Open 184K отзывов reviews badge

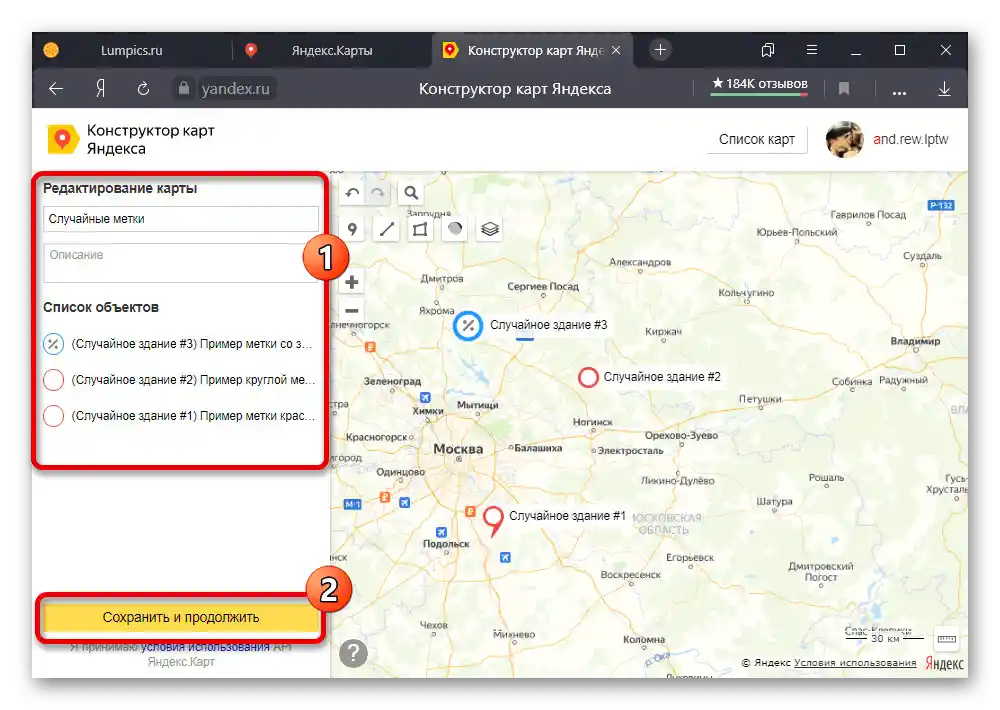(760, 85)
